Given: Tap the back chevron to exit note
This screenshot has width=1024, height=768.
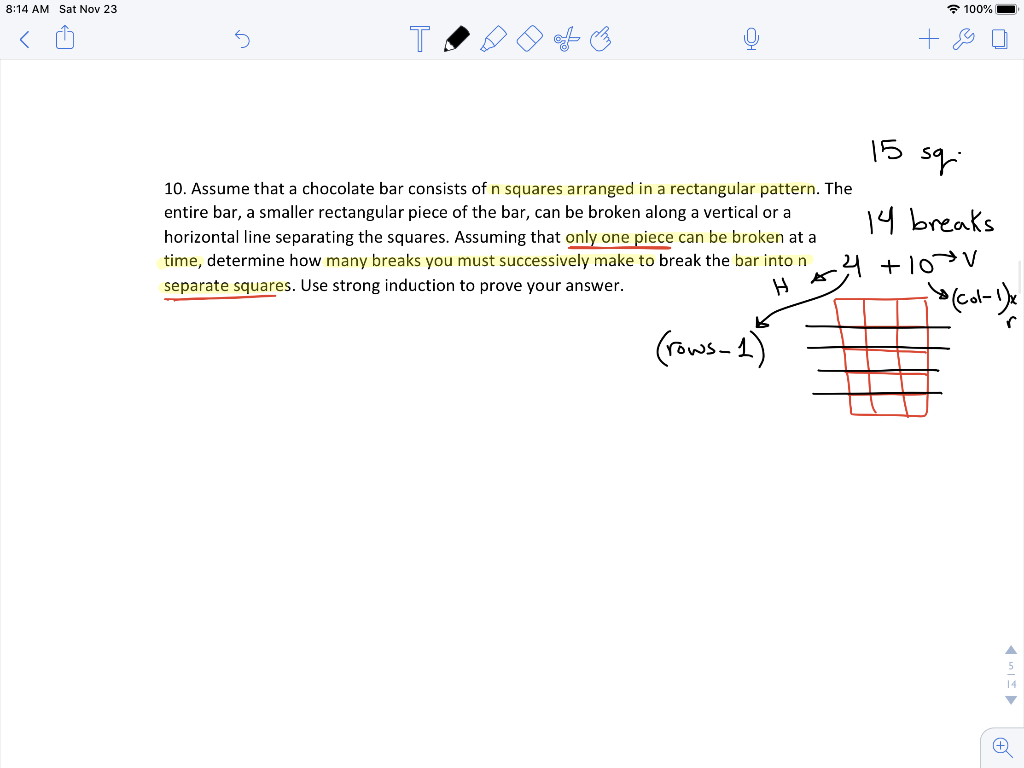Looking at the screenshot, I should (23, 38).
